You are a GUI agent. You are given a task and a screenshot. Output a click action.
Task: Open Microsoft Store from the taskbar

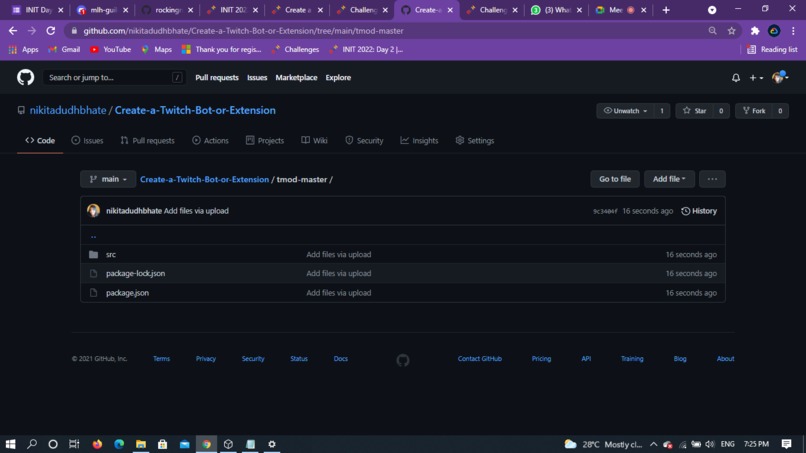162,444
